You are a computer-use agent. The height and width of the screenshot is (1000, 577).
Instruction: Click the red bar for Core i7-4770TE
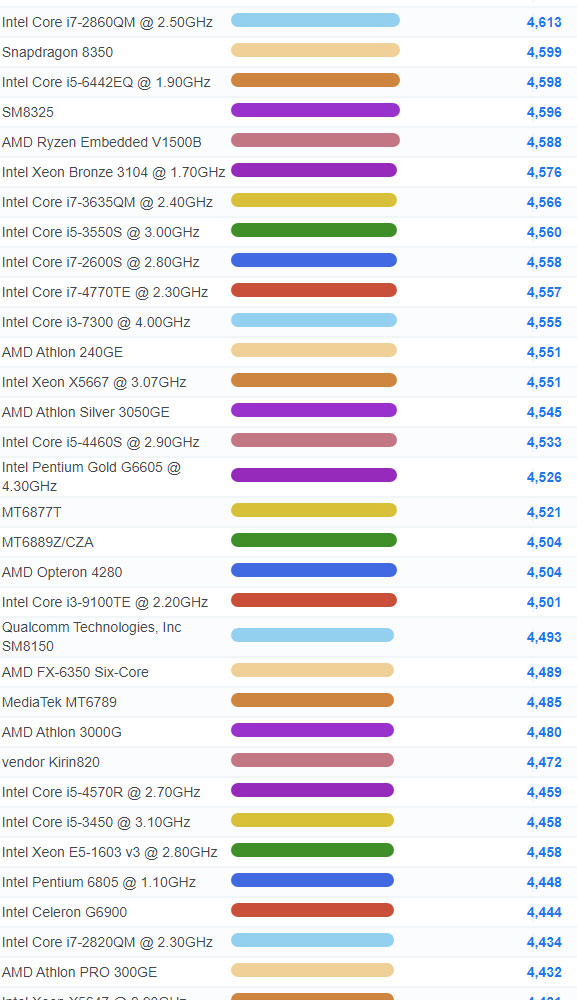314,290
